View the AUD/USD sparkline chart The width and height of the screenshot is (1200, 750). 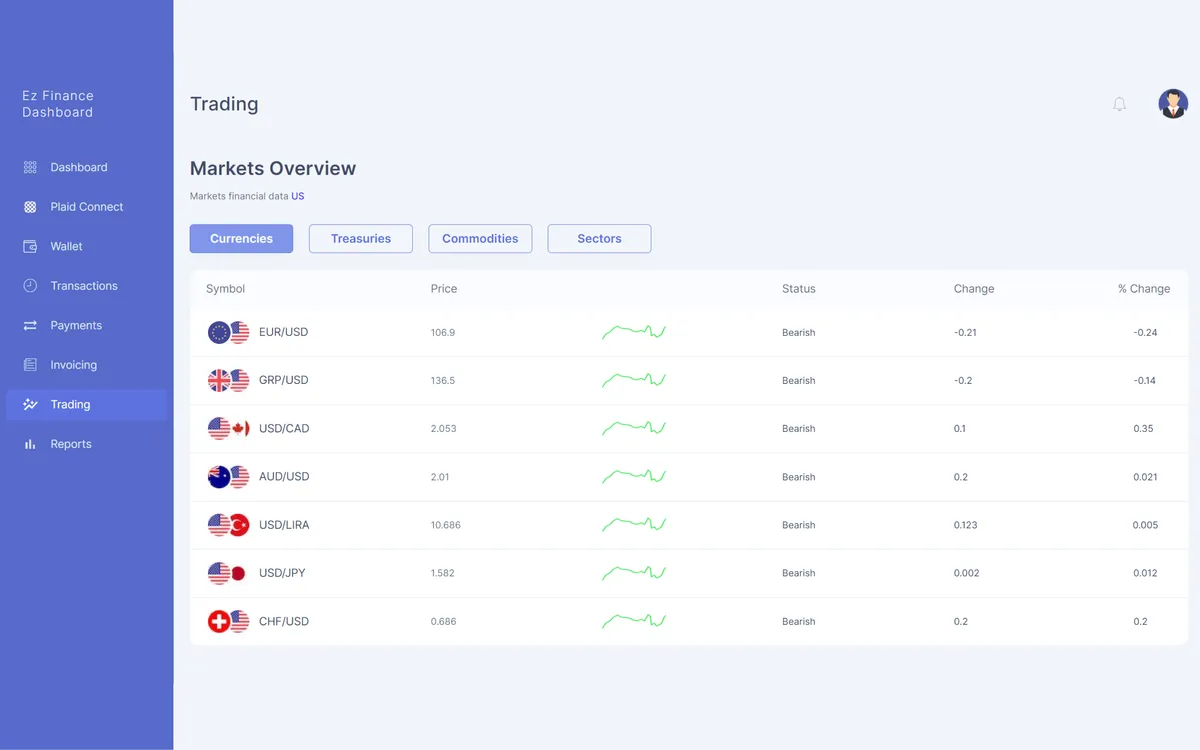(634, 476)
